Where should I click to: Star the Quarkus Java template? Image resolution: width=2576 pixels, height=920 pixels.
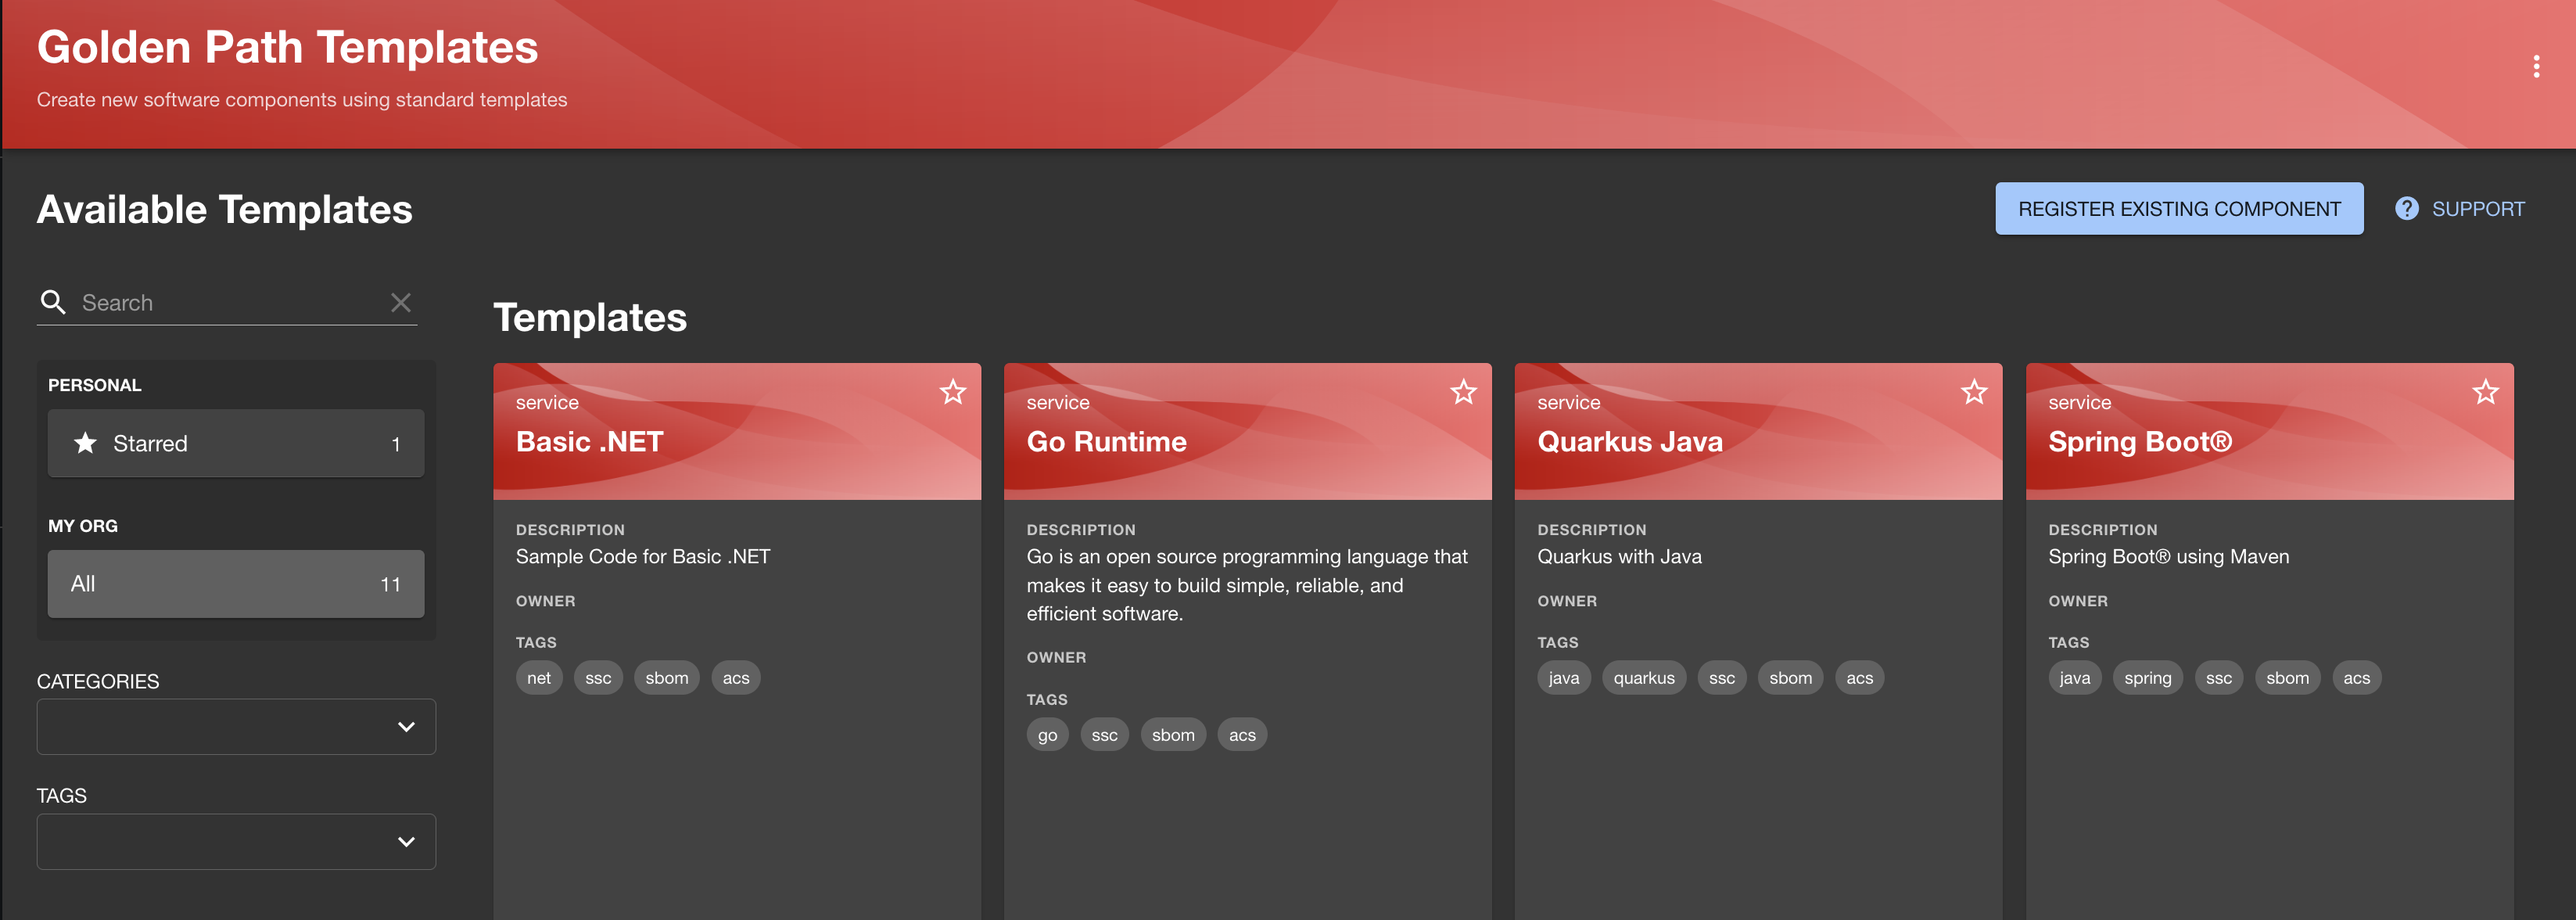click(1974, 392)
